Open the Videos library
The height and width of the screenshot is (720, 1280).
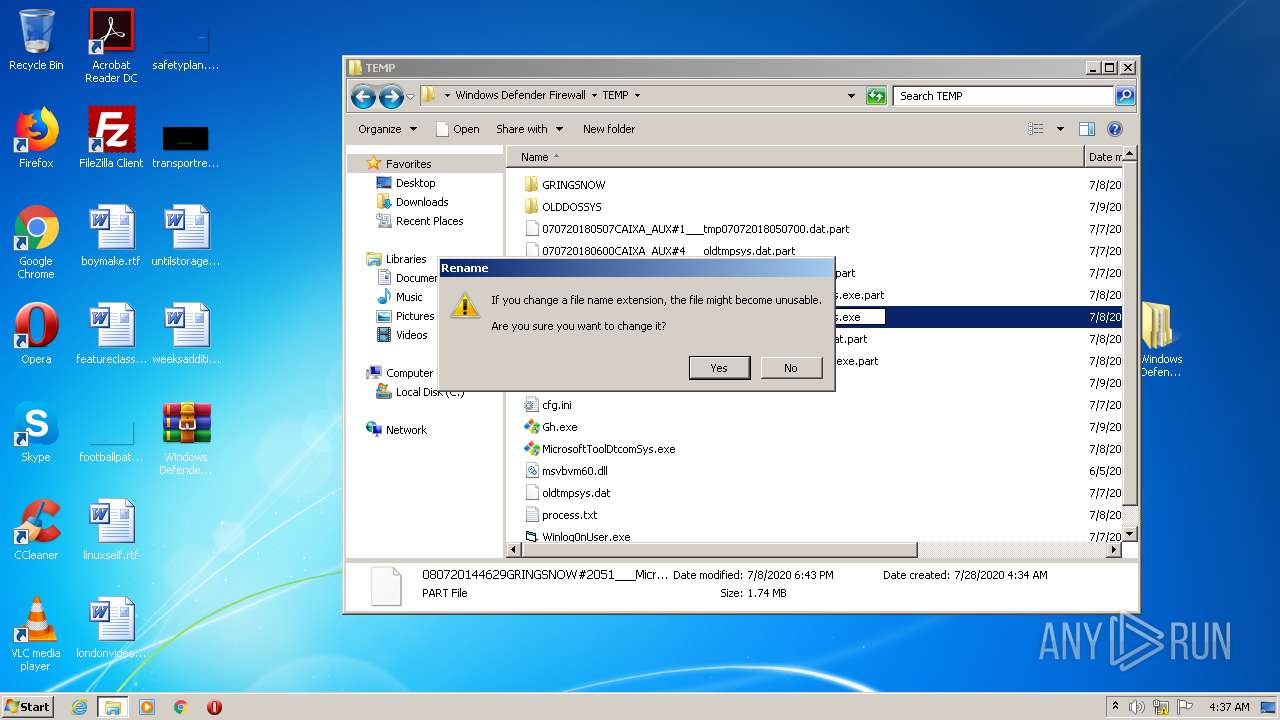point(411,335)
